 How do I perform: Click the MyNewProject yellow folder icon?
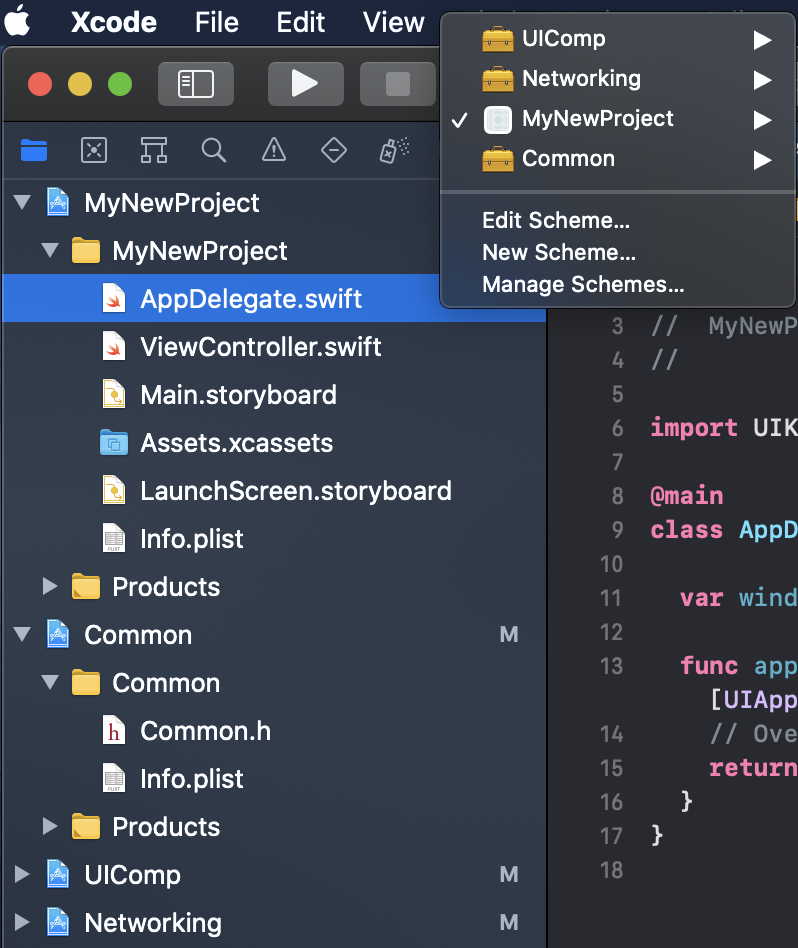tap(86, 250)
